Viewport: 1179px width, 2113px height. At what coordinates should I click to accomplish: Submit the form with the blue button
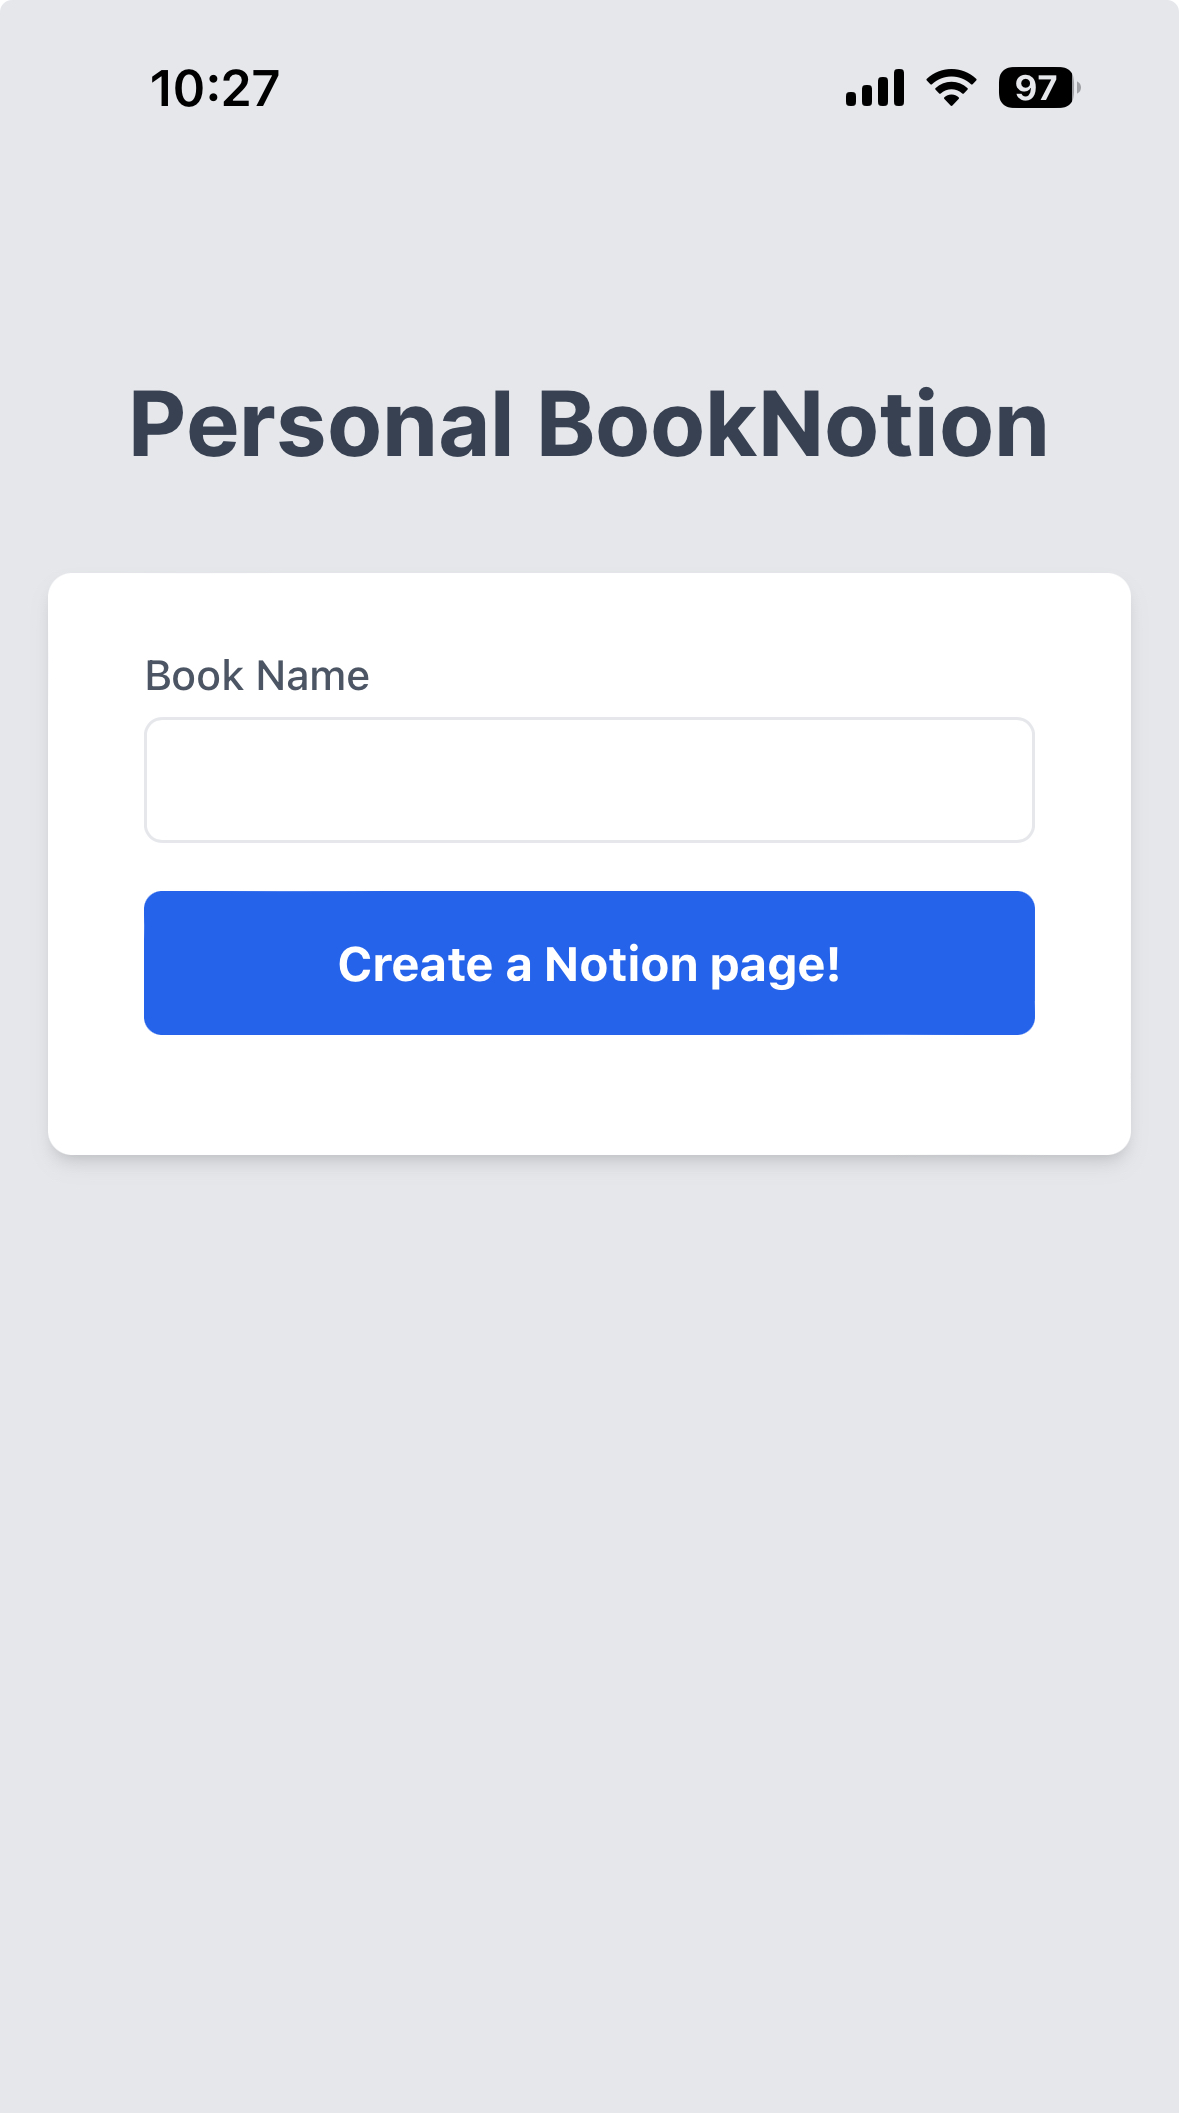pos(589,963)
